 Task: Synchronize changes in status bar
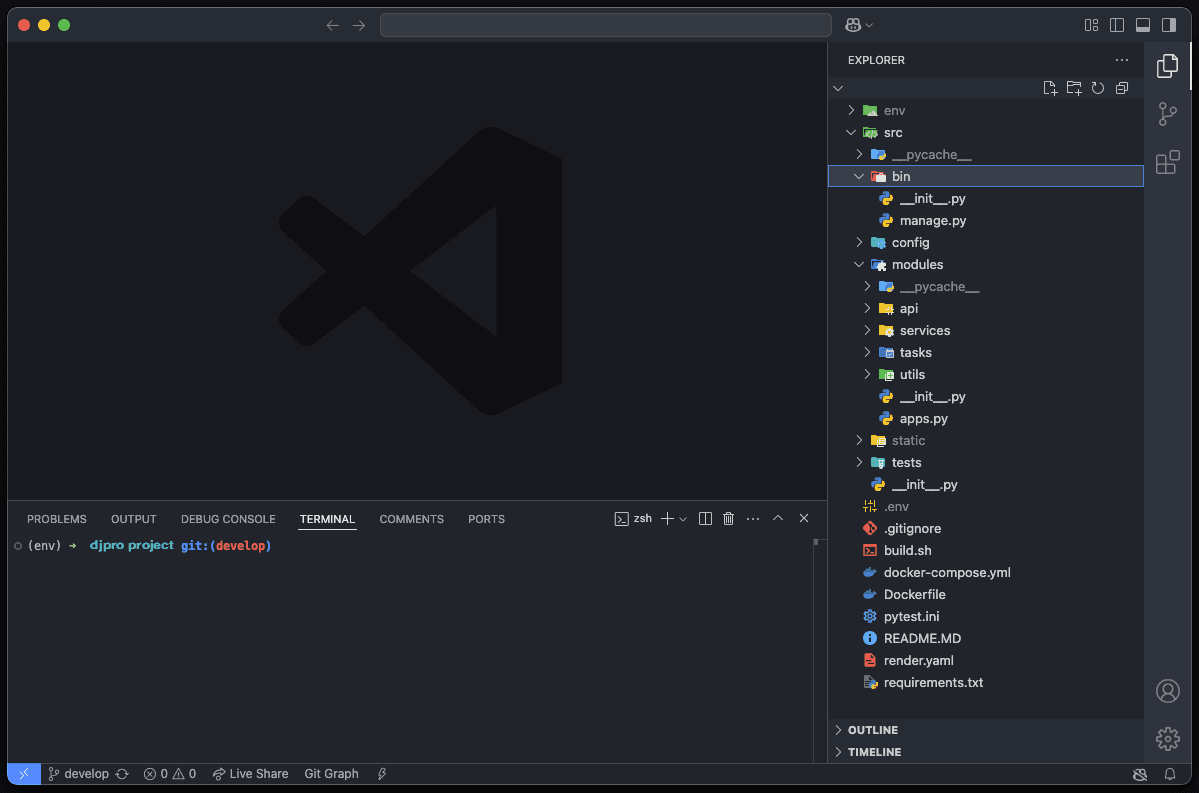(122, 774)
